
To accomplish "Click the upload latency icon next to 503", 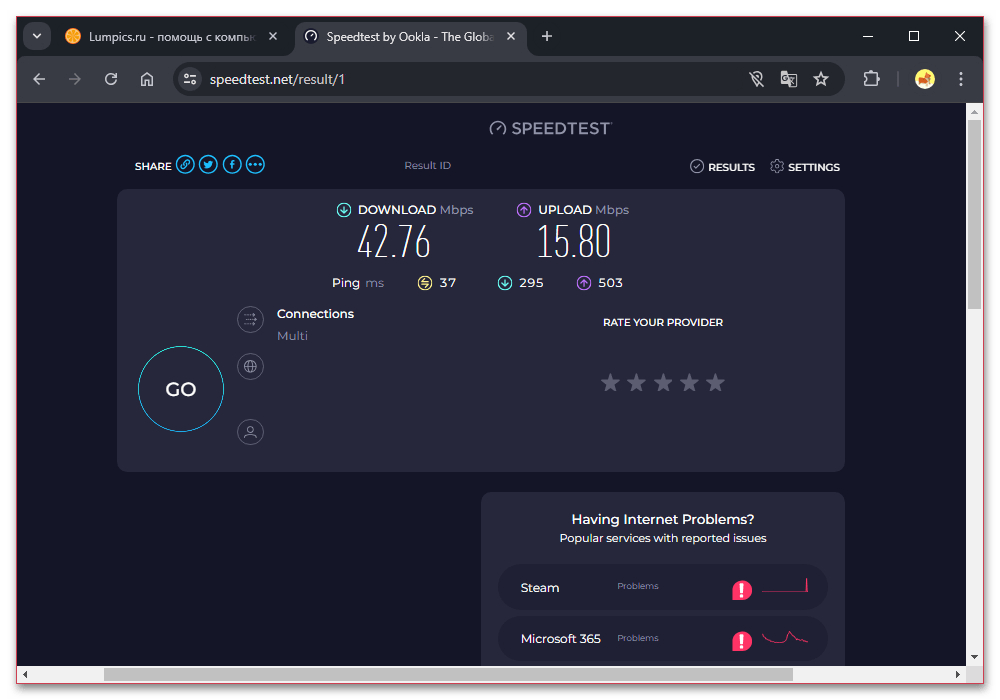I will [x=584, y=283].
